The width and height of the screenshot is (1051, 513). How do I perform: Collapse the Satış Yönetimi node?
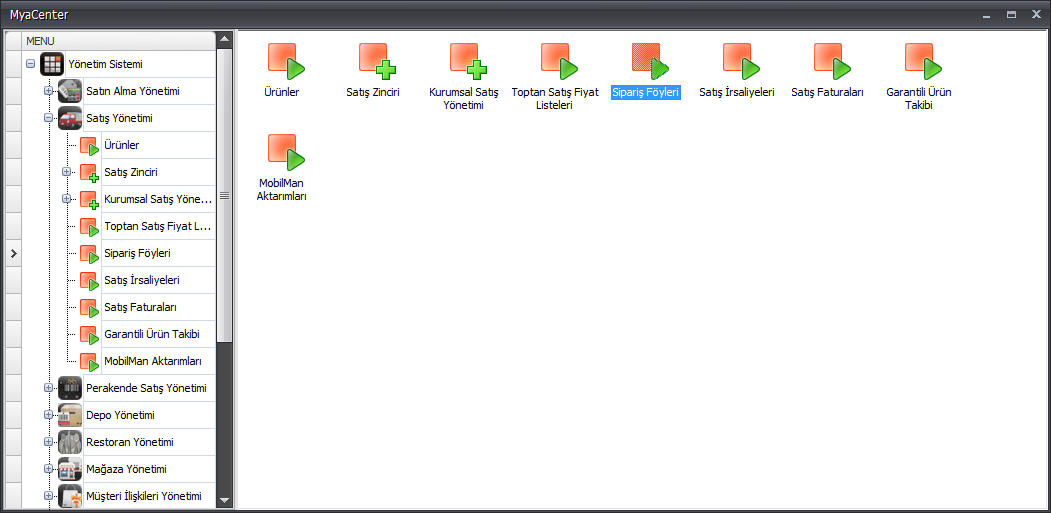(48, 118)
